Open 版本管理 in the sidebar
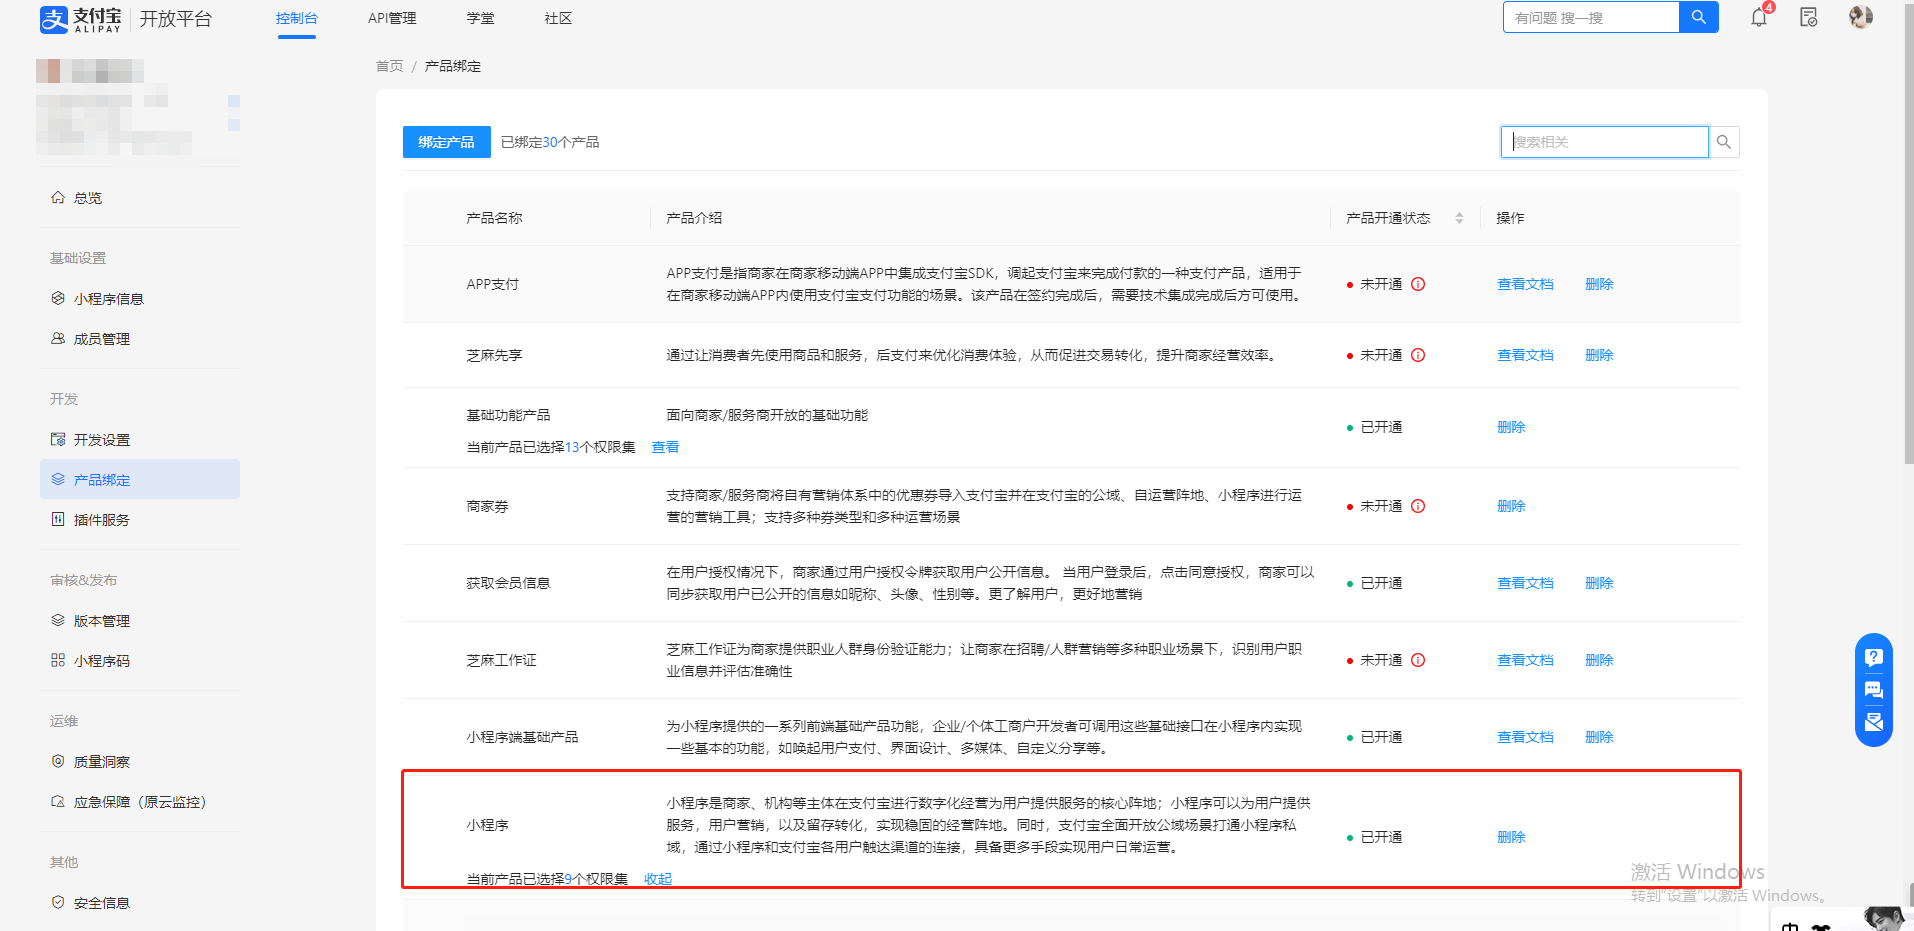 tap(101, 621)
